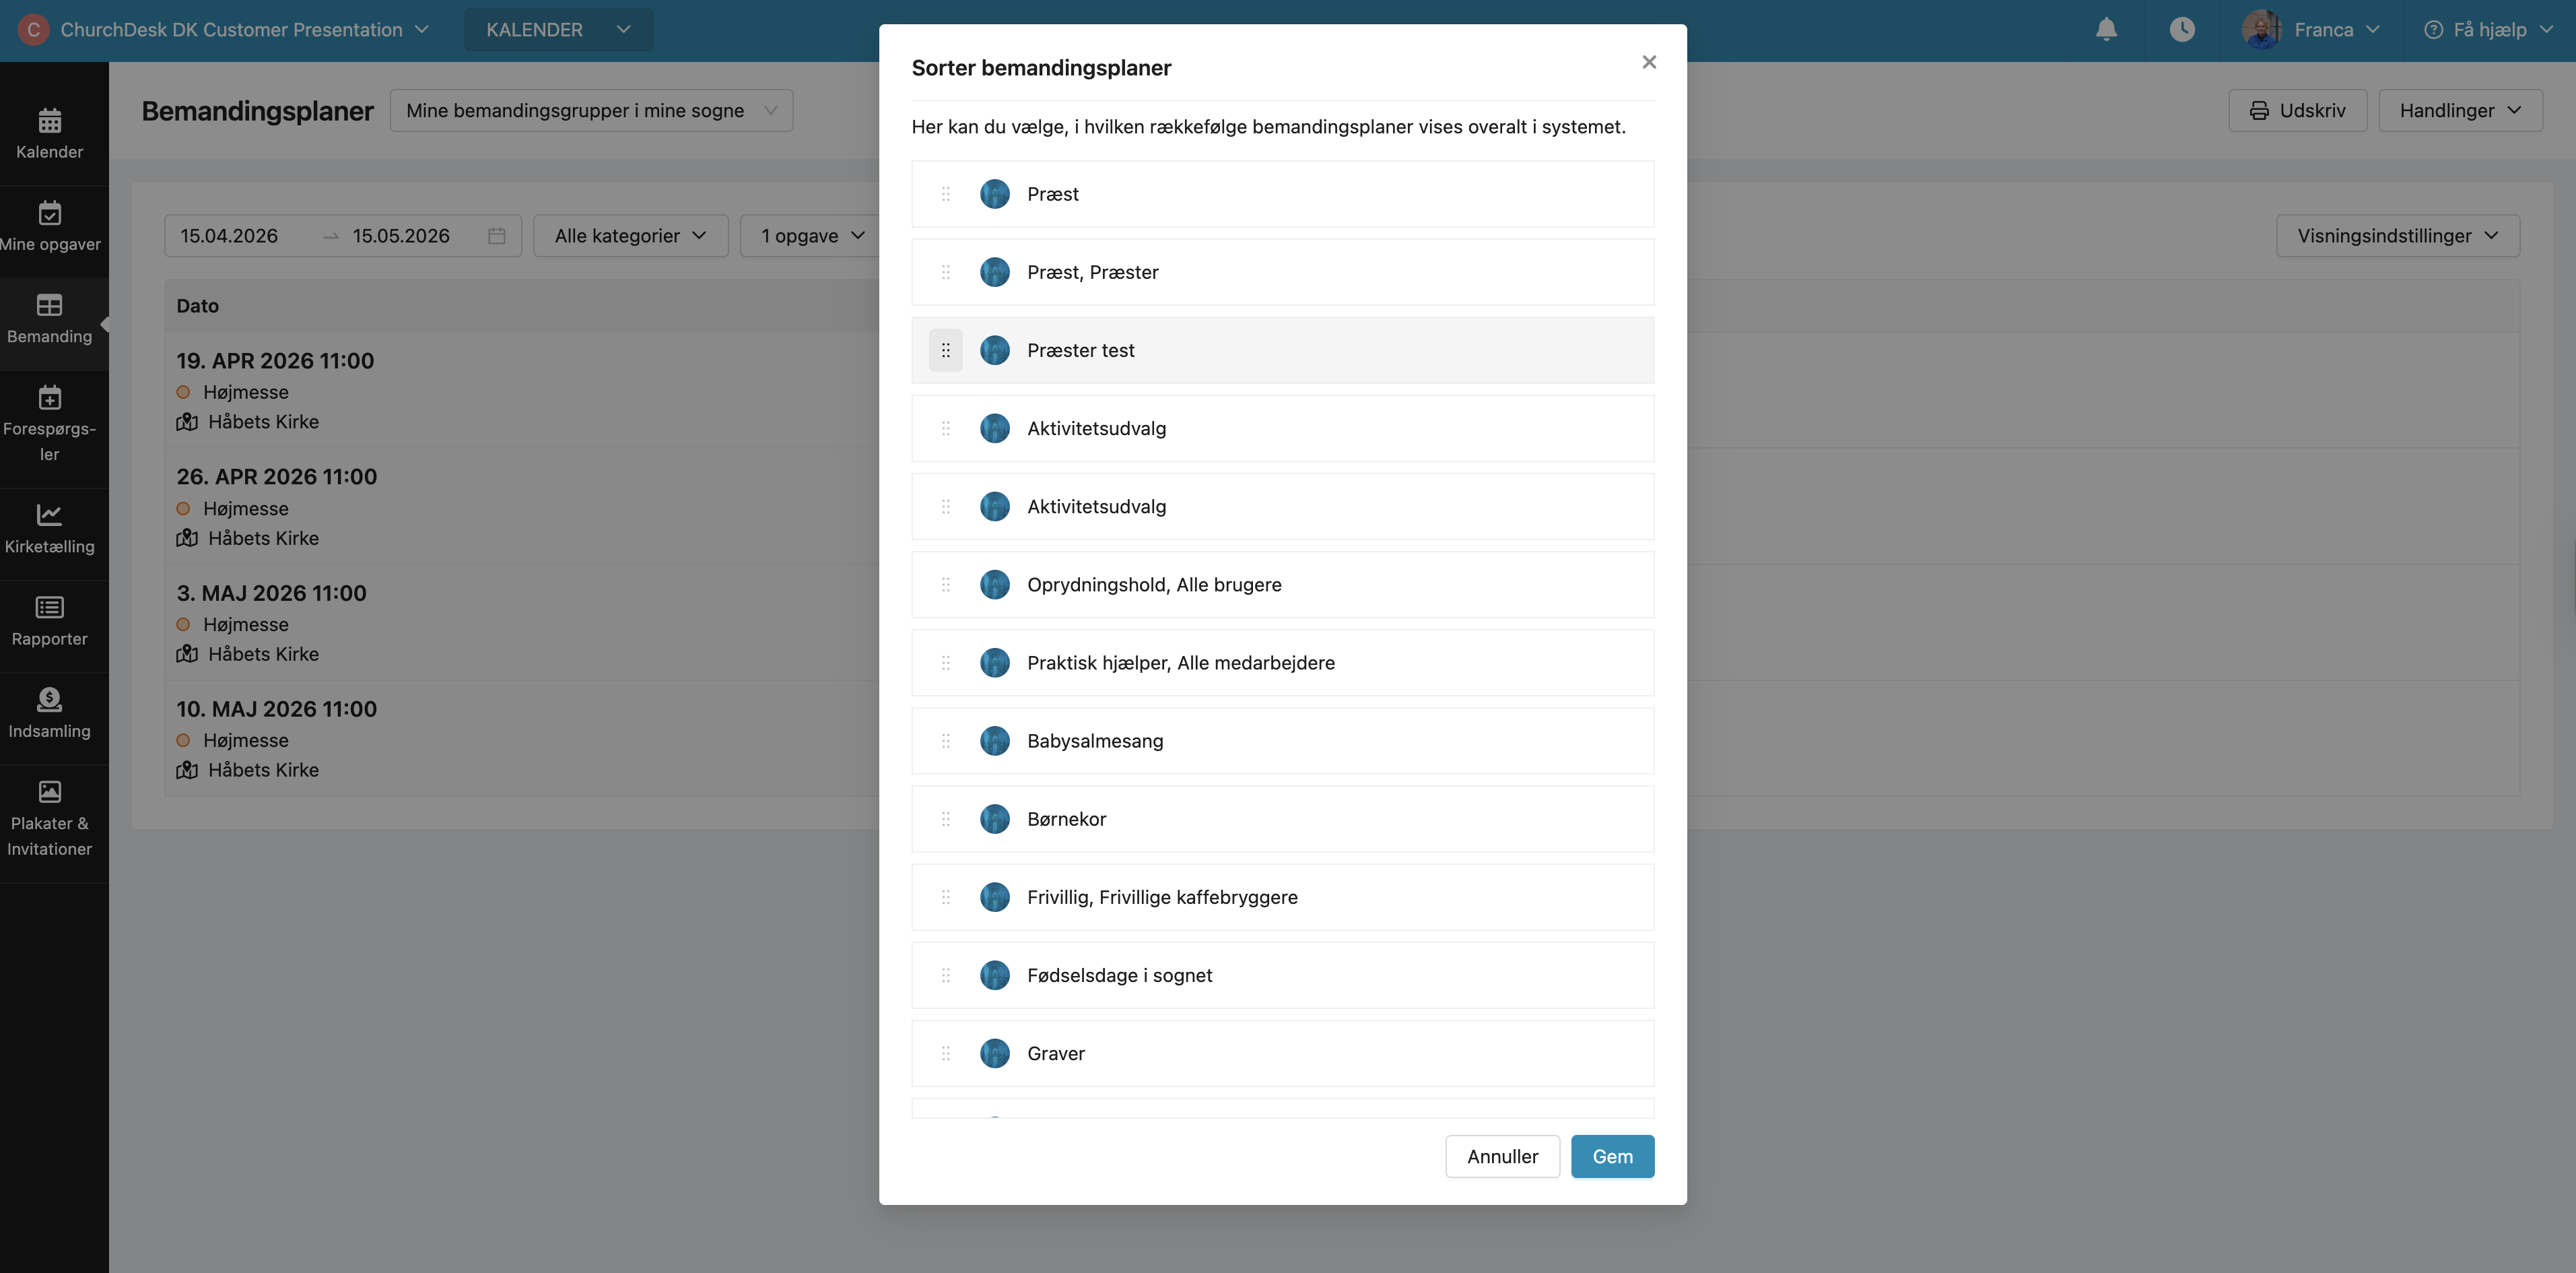Open the Kalender section in the sidebar

50,133
